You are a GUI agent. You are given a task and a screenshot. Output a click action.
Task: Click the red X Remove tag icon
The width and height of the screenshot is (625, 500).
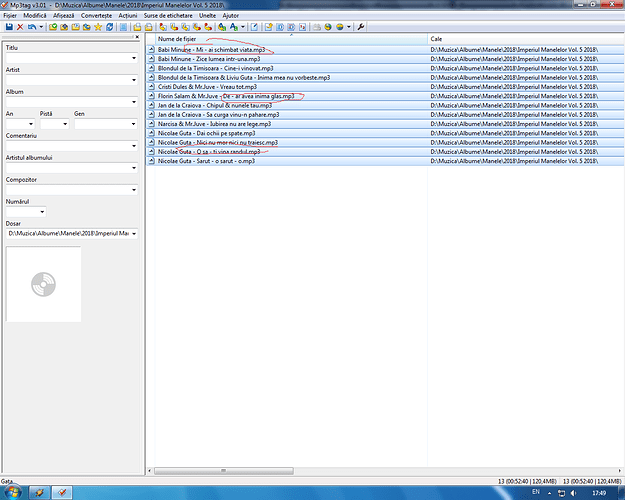20,27
